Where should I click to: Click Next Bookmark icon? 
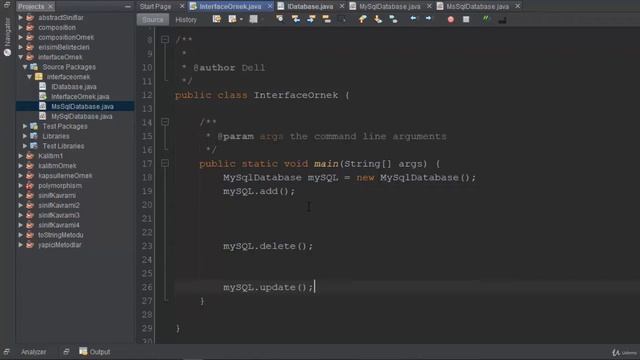click(x=378, y=19)
